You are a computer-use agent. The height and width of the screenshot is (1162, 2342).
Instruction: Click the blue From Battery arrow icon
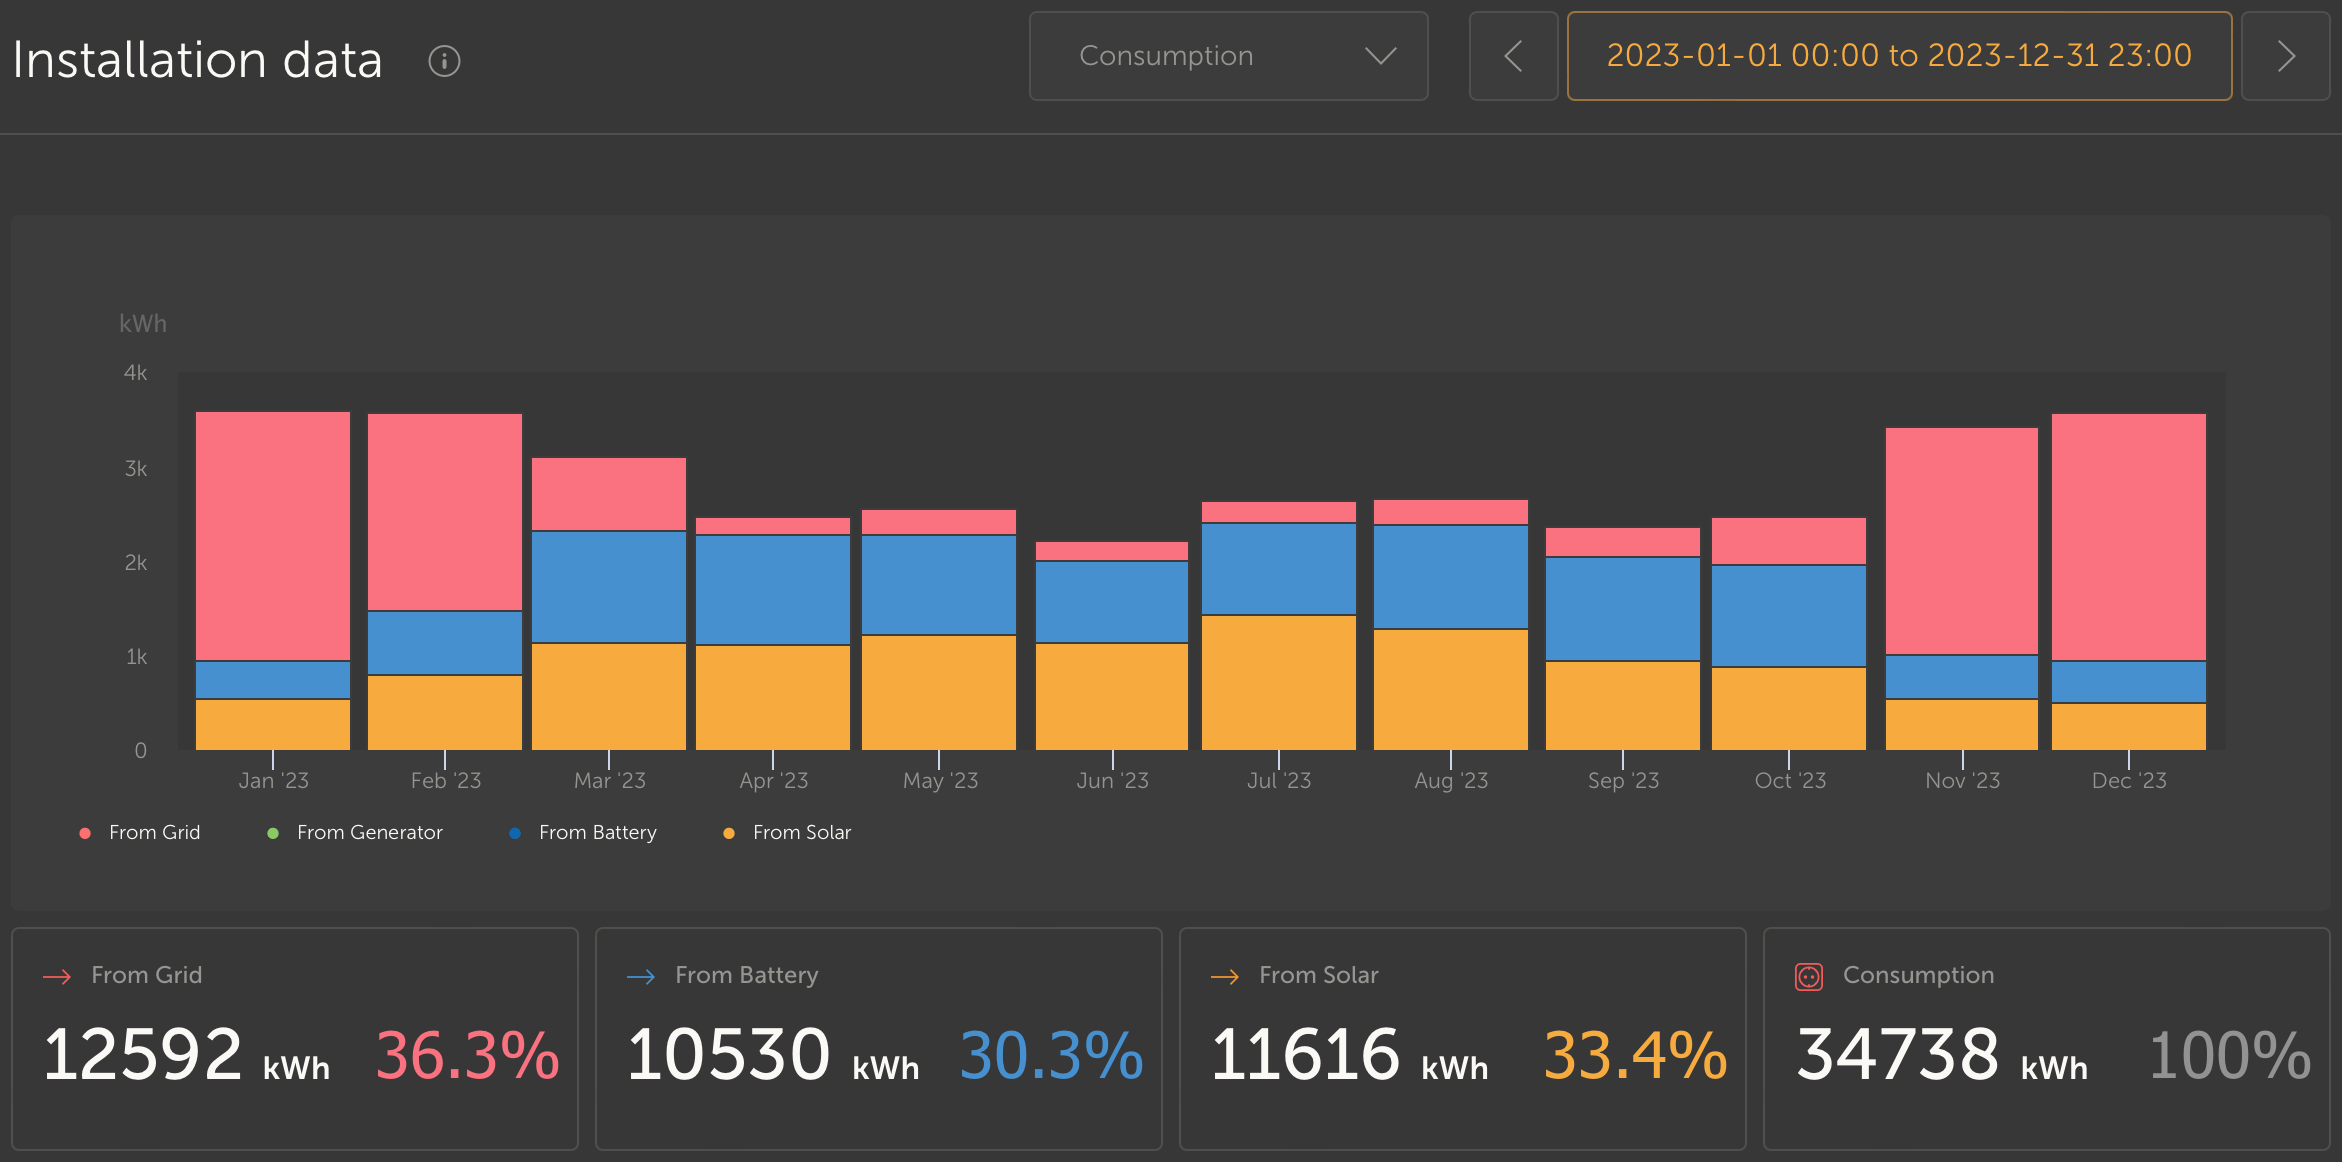[x=641, y=976]
